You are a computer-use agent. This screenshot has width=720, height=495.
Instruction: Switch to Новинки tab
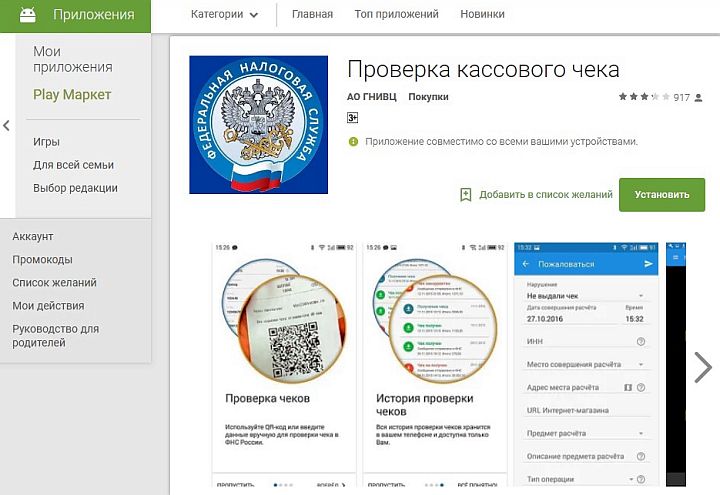point(482,14)
